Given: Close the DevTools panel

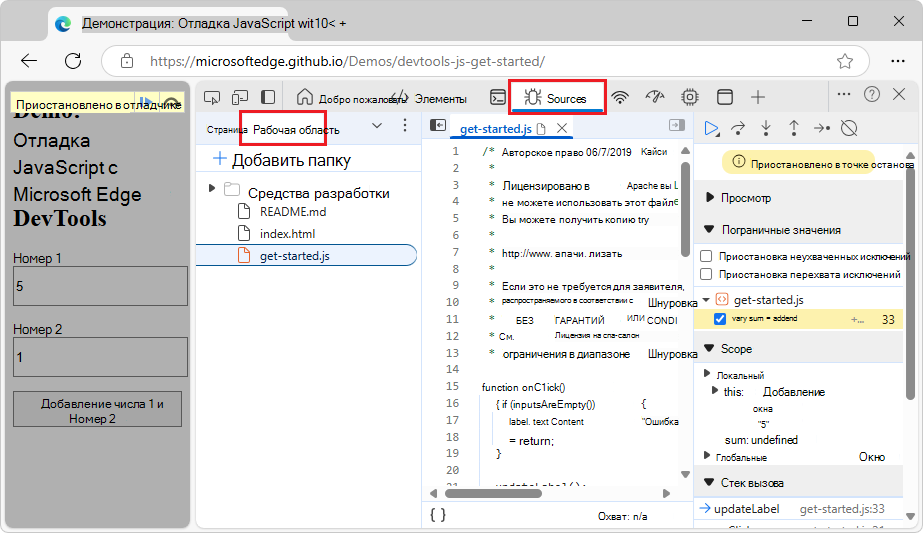Looking at the screenshot, I should (x=899, y=94).
